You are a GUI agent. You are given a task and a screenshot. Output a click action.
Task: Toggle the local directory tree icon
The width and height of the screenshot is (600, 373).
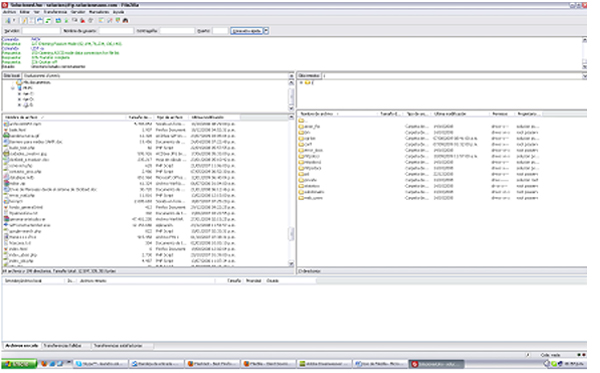coord(31,20)
